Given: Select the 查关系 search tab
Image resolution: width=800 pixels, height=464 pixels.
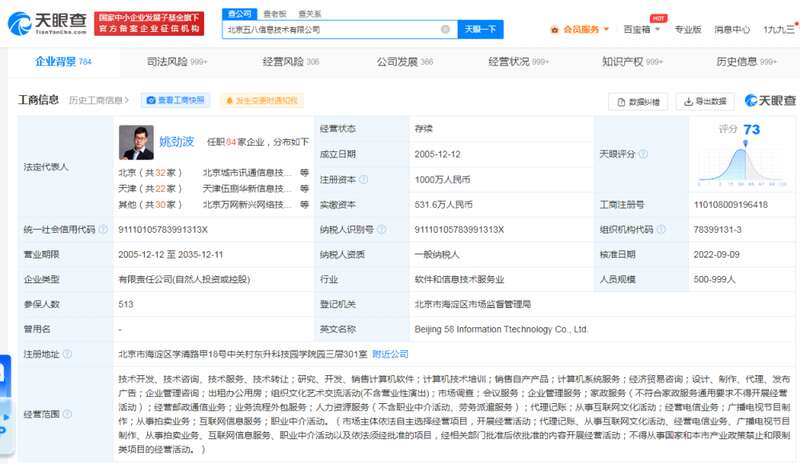Looking at the screenshot, I should tap(310, 14).
